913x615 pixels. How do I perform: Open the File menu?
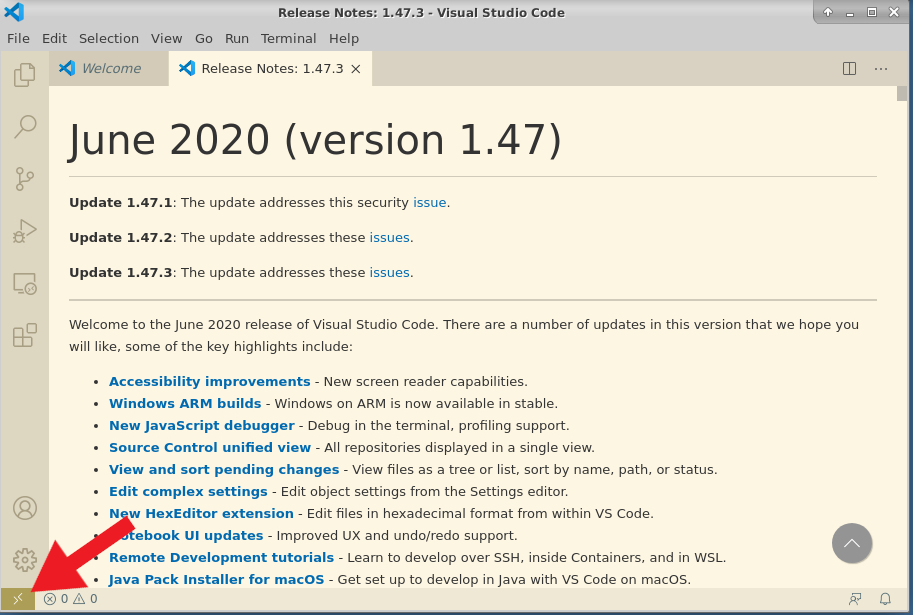(18, 38)
